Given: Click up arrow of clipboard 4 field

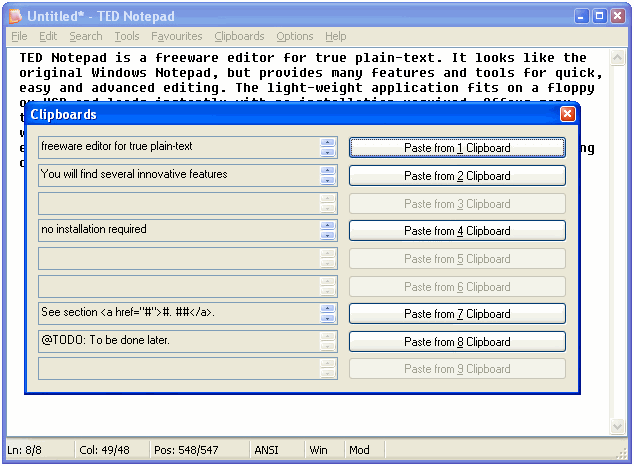Looking at the screenshot, I should coord(328,226).
